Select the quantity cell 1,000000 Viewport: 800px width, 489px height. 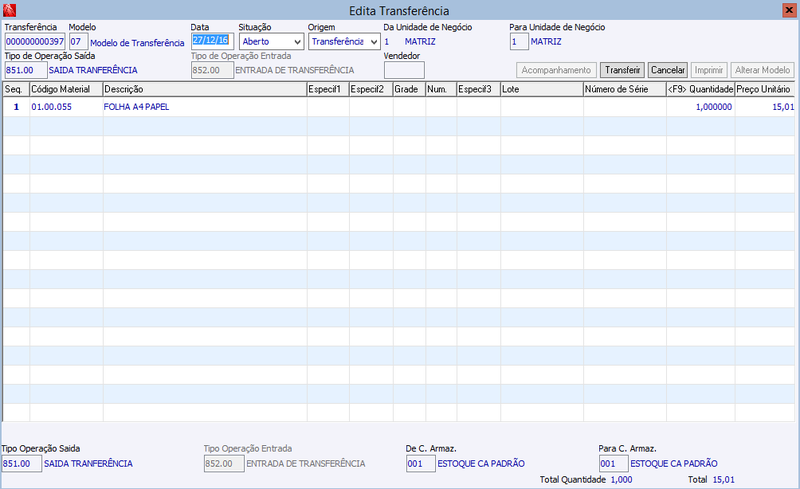click(x=701, y=107)
